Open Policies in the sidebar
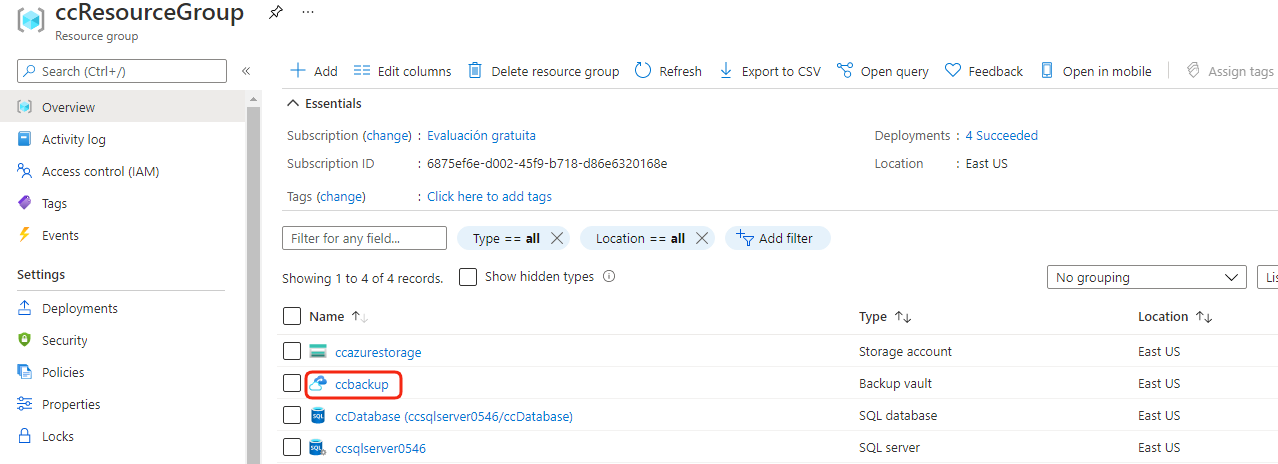Screen dimensions: 1278x464 coord(62,372)
